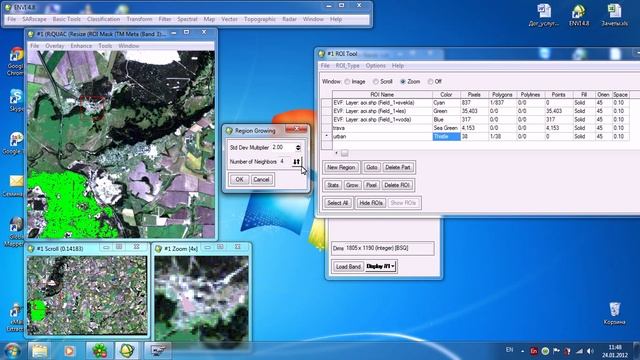Open the Topographic menu

260,19
